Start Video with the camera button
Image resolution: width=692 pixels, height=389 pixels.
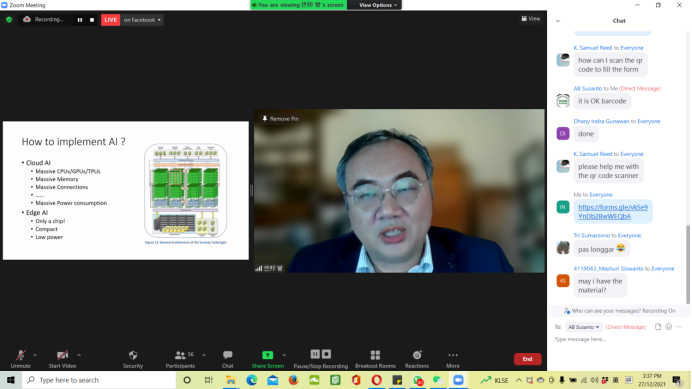62,359
